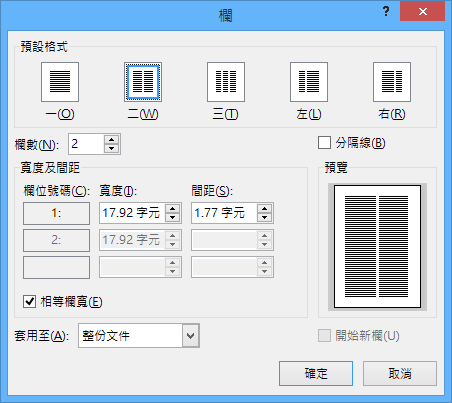The width and height of the screenshot is (452, 403).
Task: Open help with the question mark icon
Action: click(x=386, y=12)
